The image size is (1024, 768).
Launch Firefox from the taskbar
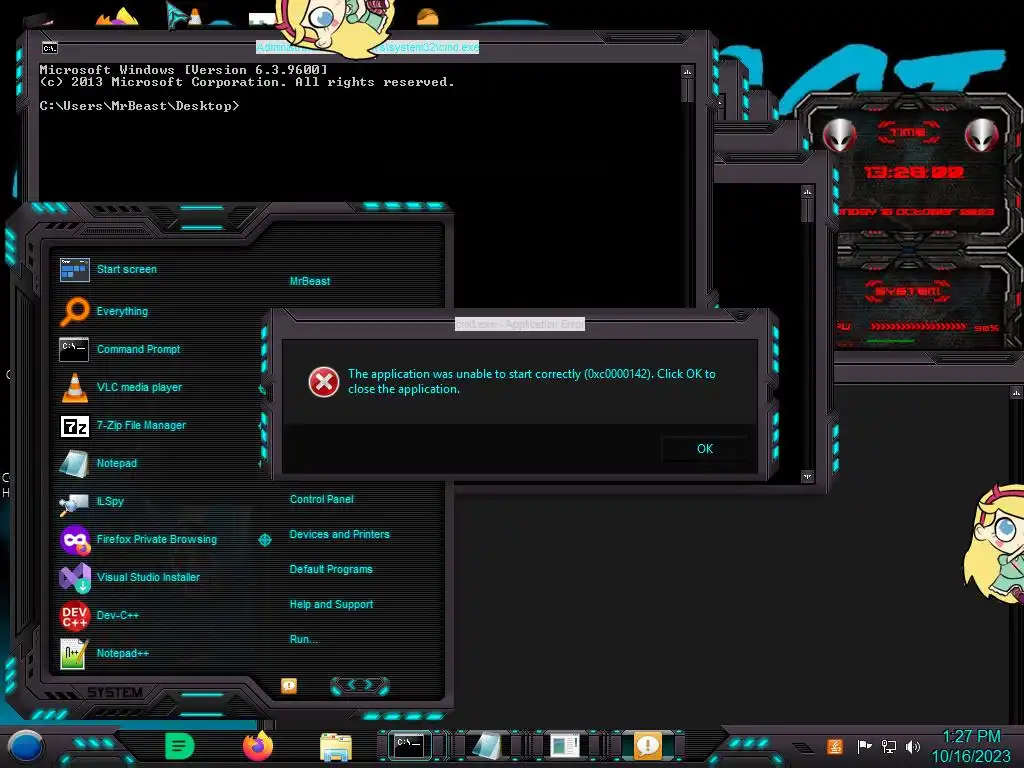click(x=258, y=746)
